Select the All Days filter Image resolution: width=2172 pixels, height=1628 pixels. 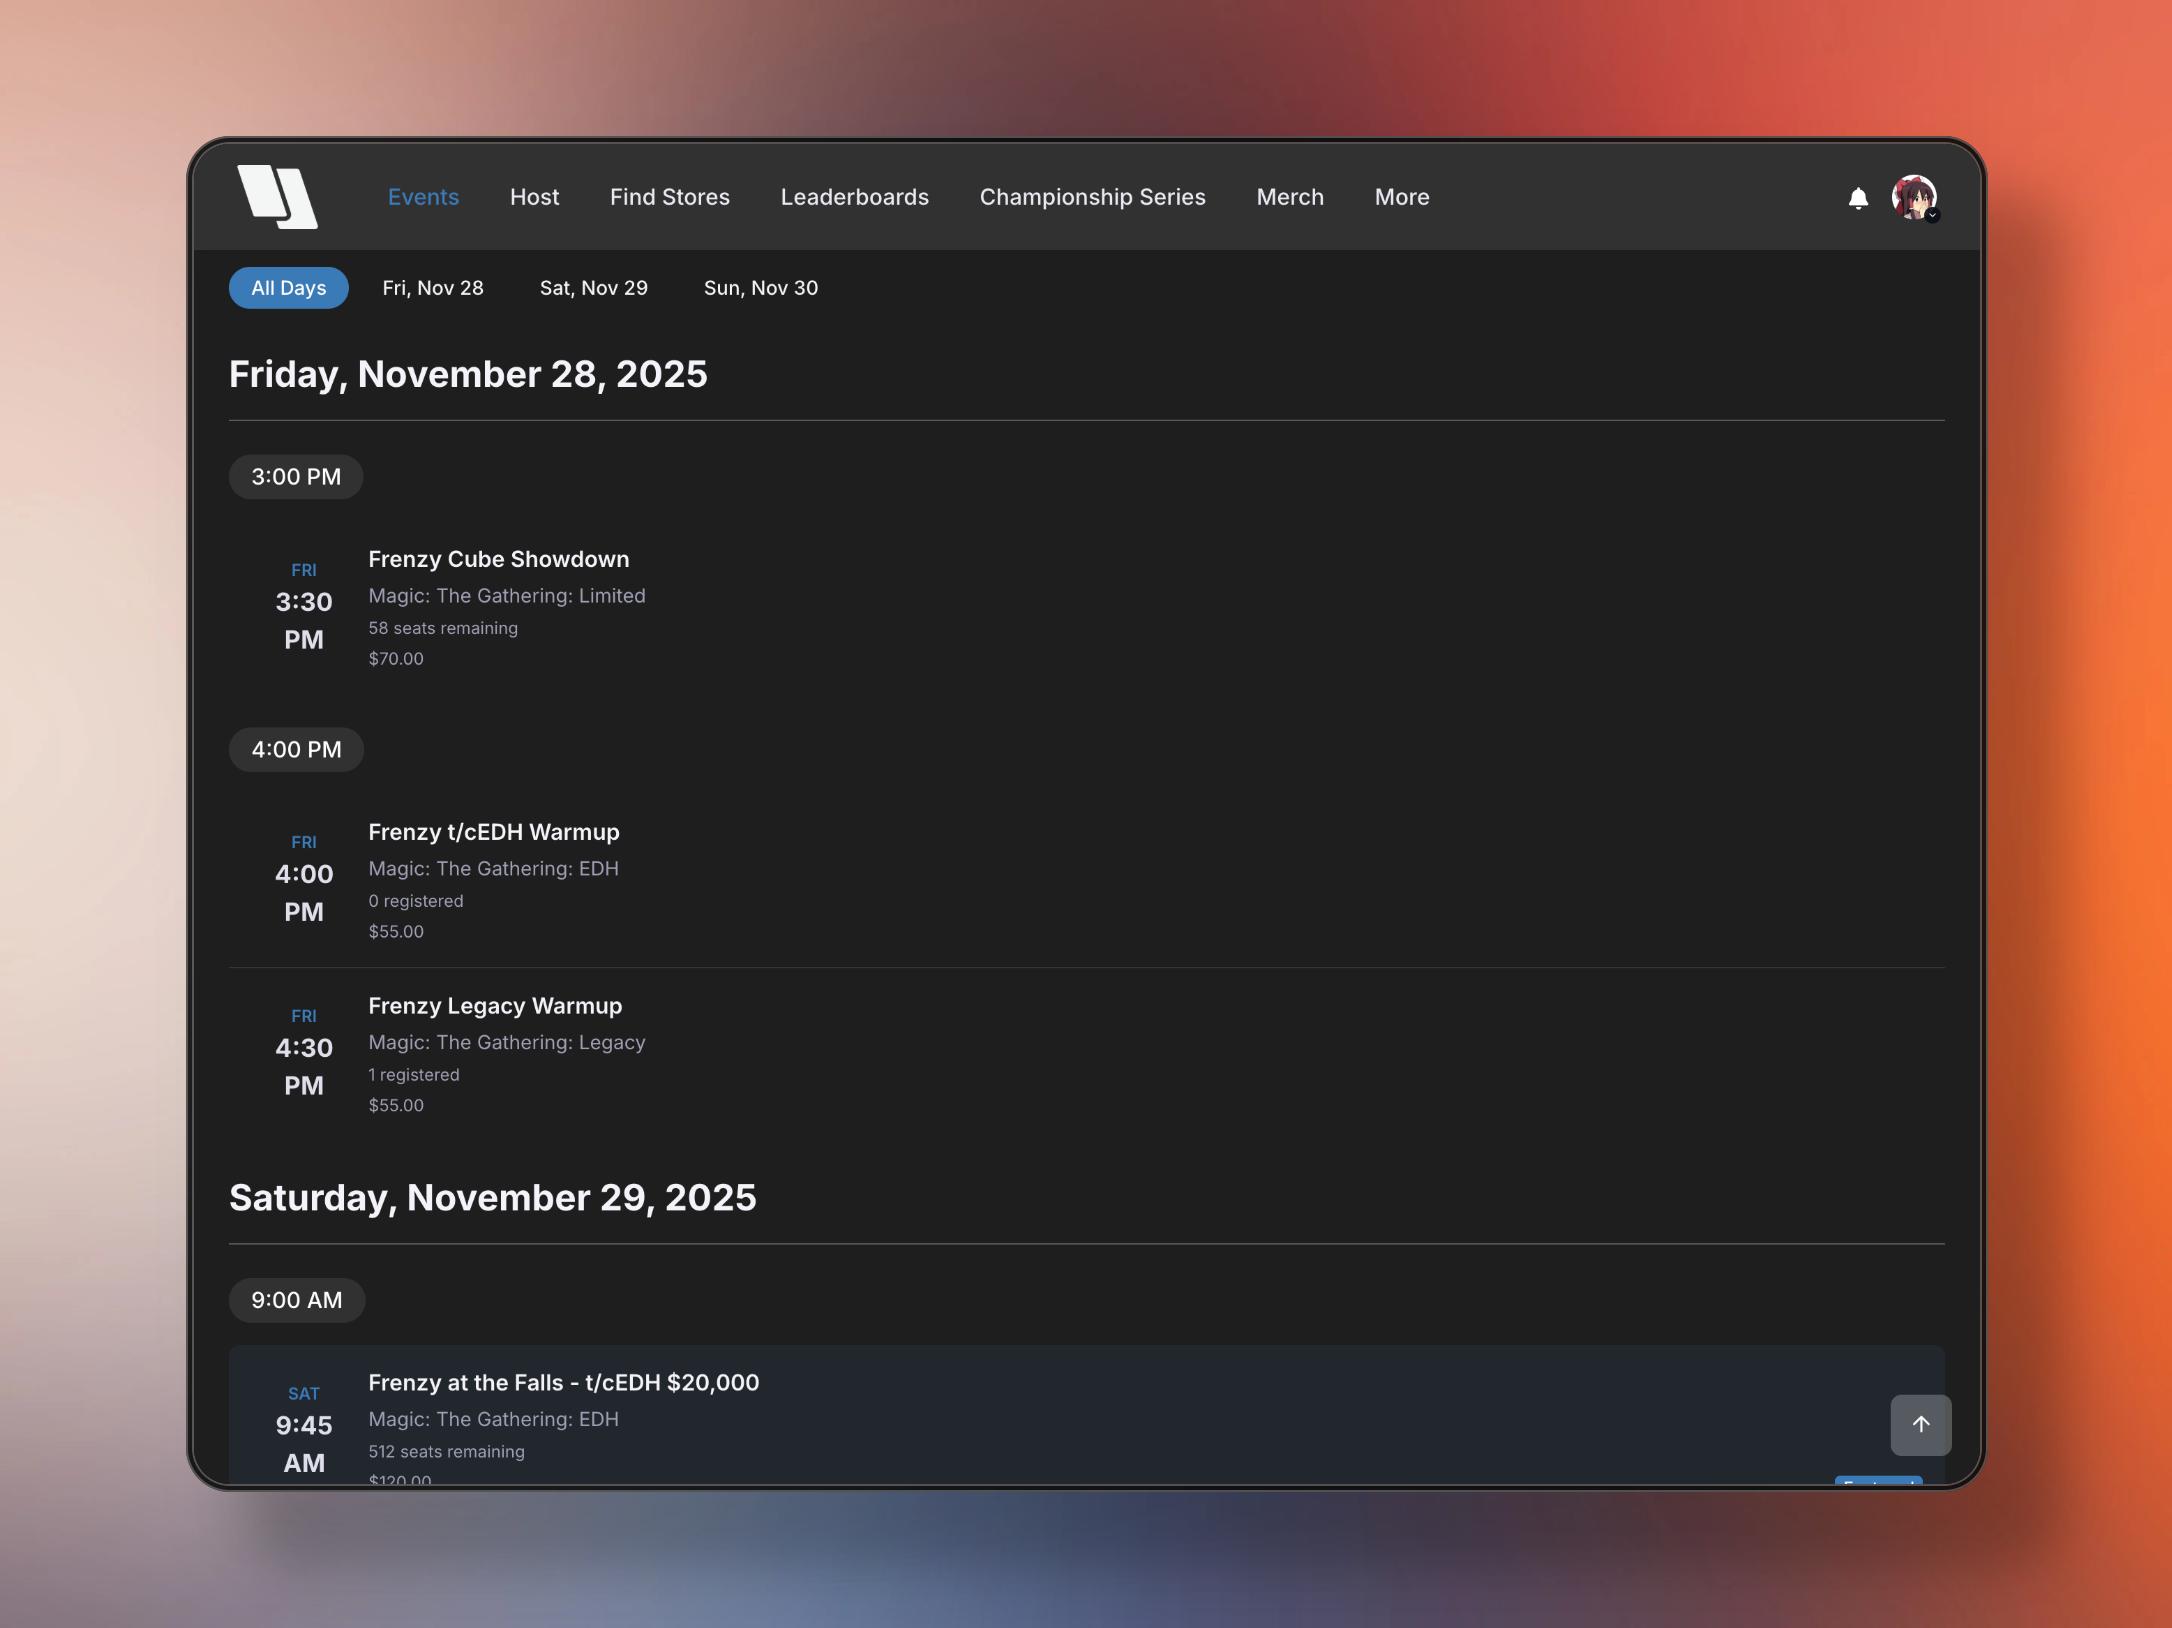(x=288, y=288)
